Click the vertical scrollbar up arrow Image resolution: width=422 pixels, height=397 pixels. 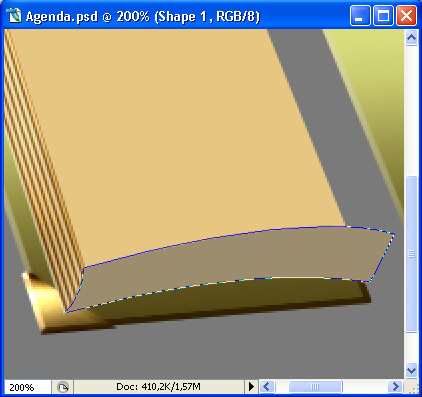411,38
